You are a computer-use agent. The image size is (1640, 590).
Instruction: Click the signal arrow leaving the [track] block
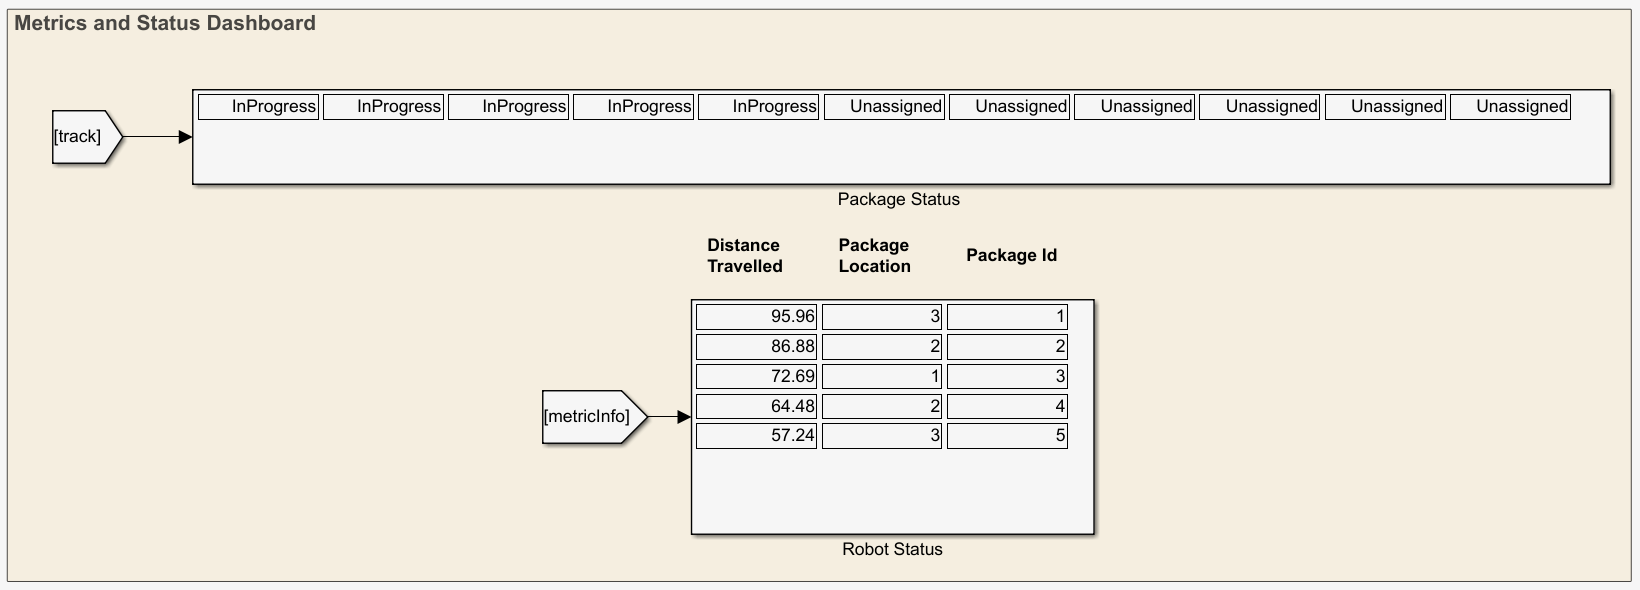tap(157, 137)
